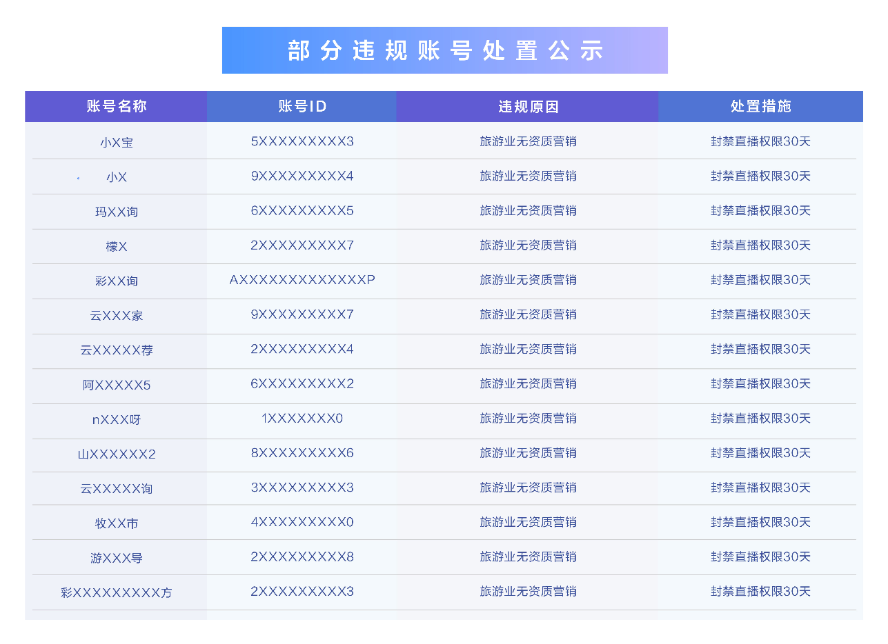Click account ID 5XXXXXXXXX3
The height and width of the screenshot is (644, 888).
[x=301, y=141]
